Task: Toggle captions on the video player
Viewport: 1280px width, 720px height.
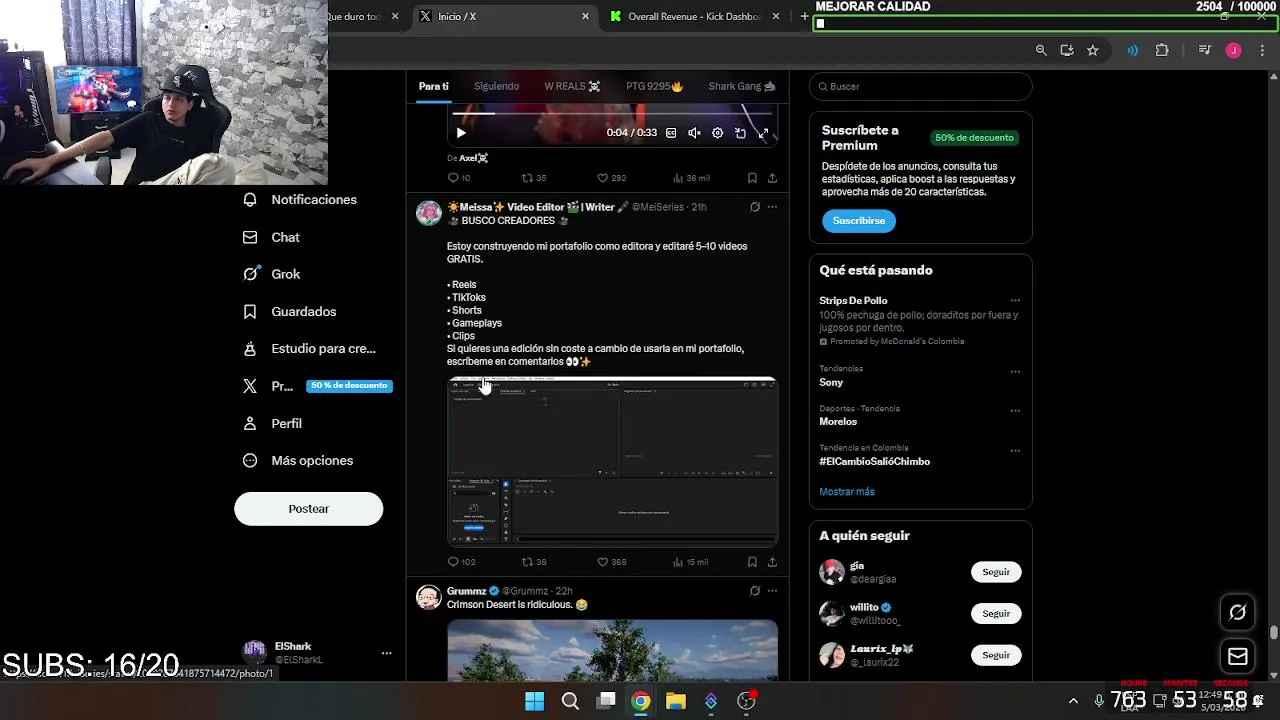Action: pyautogui.click(x=671, y=133)
